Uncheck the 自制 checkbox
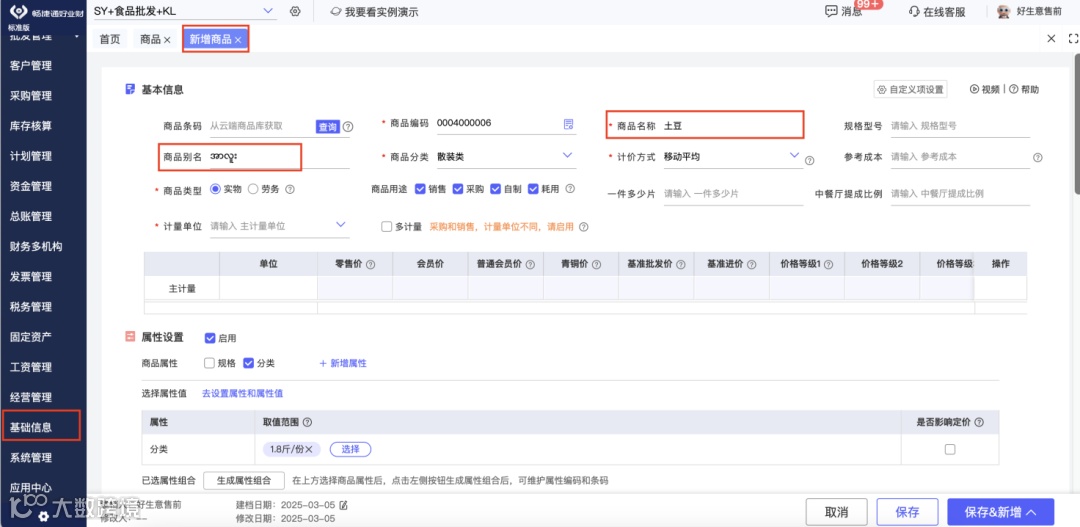 [x=495, y=189]
